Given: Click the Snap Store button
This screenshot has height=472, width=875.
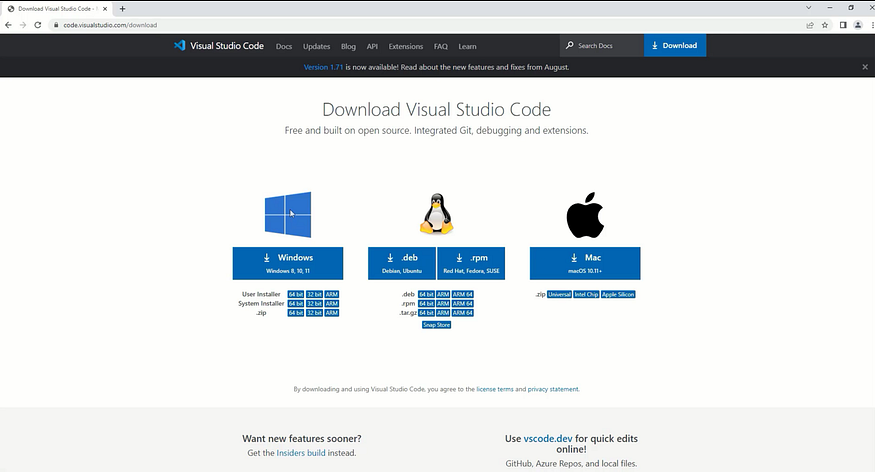Looking at the screenshot, I should coord(436,325).
